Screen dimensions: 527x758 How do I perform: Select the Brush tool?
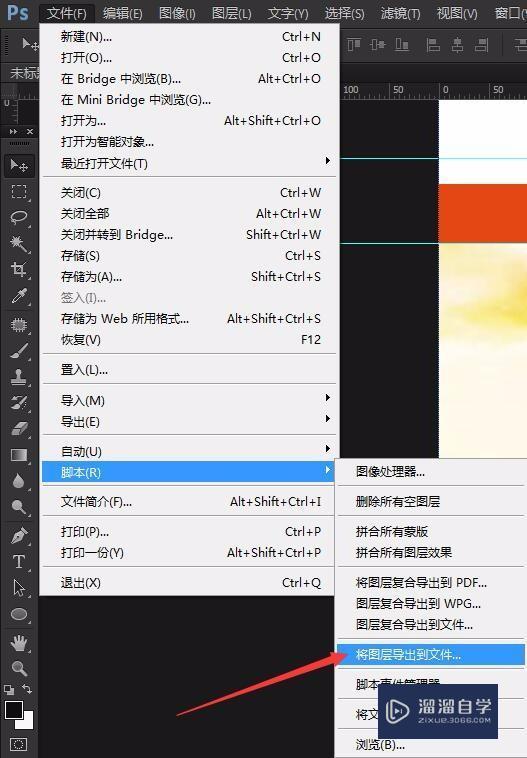[x=19, y=350]
